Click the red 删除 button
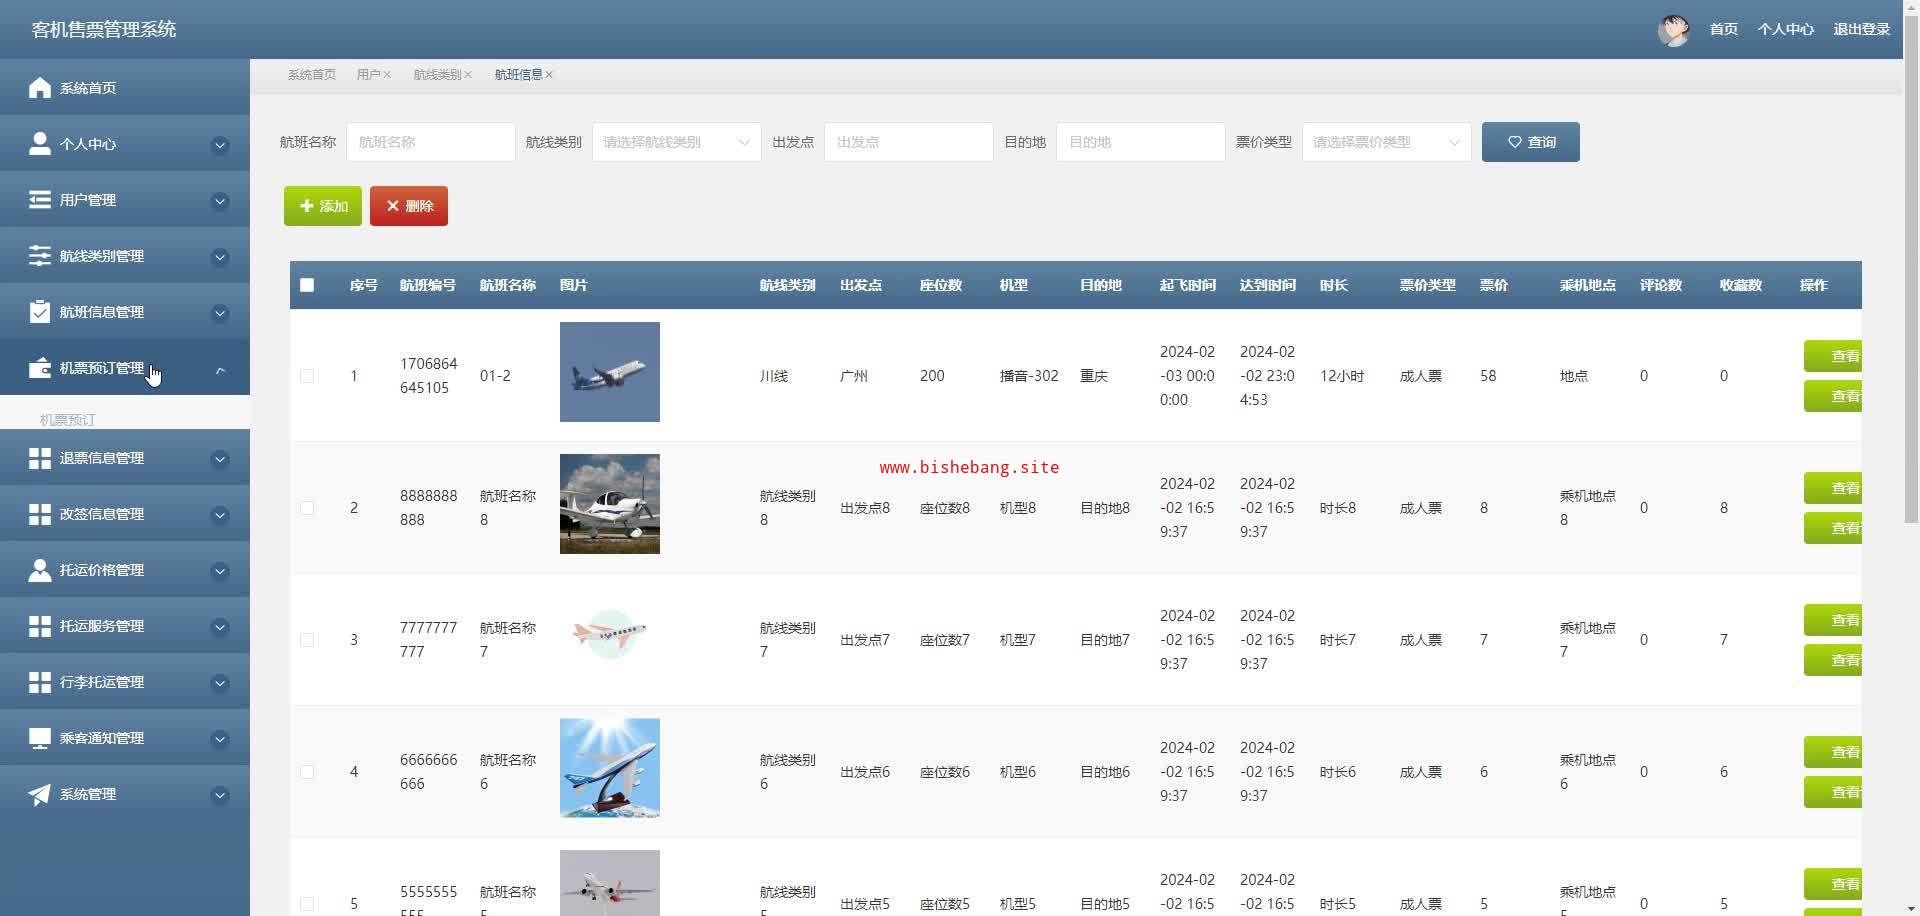 click(x=409, y=206)
